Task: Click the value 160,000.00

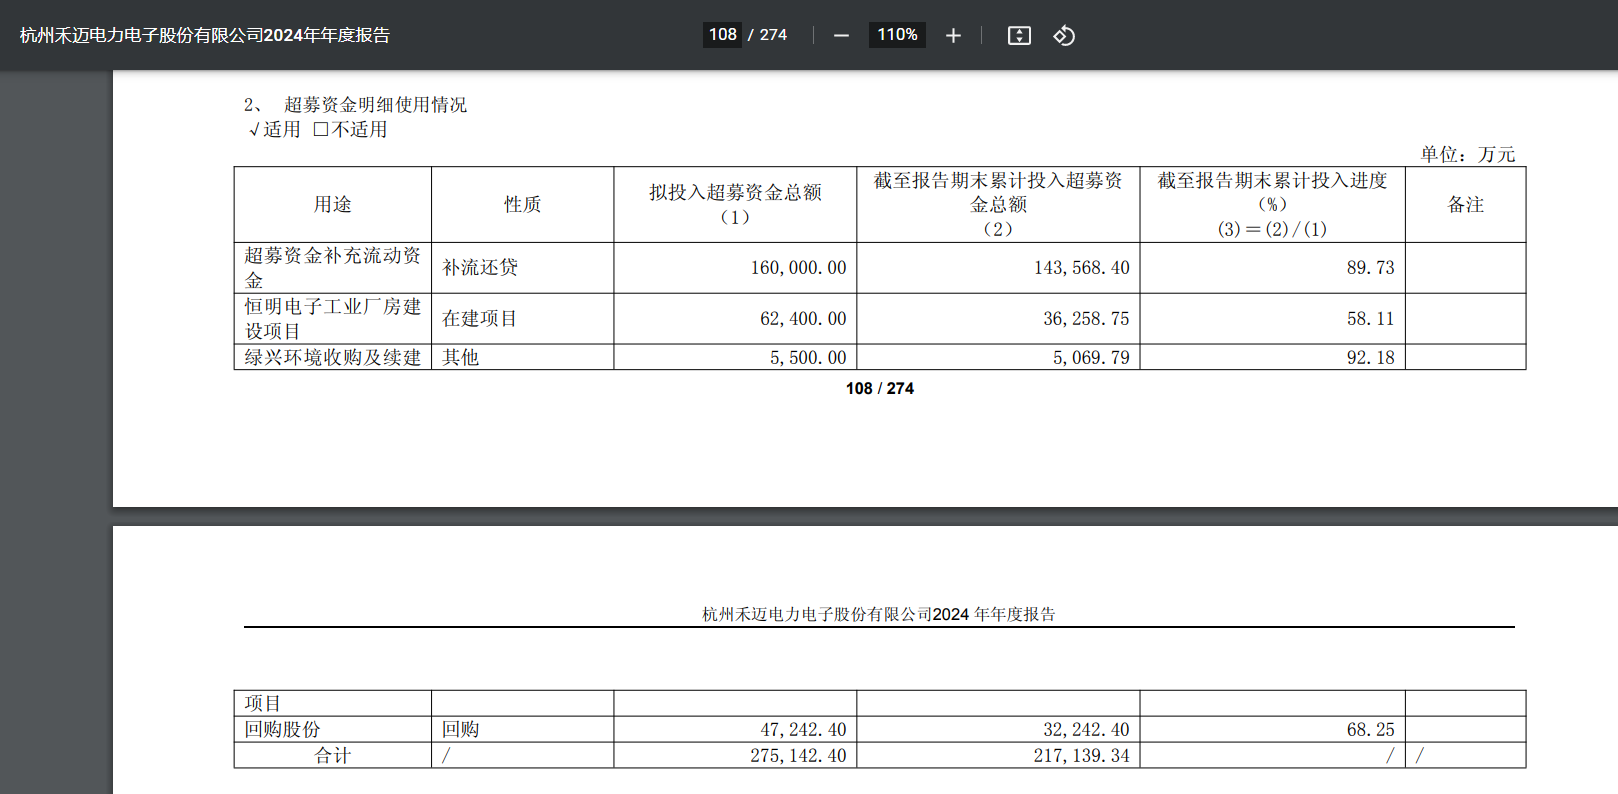Action: tap(798, 268)
